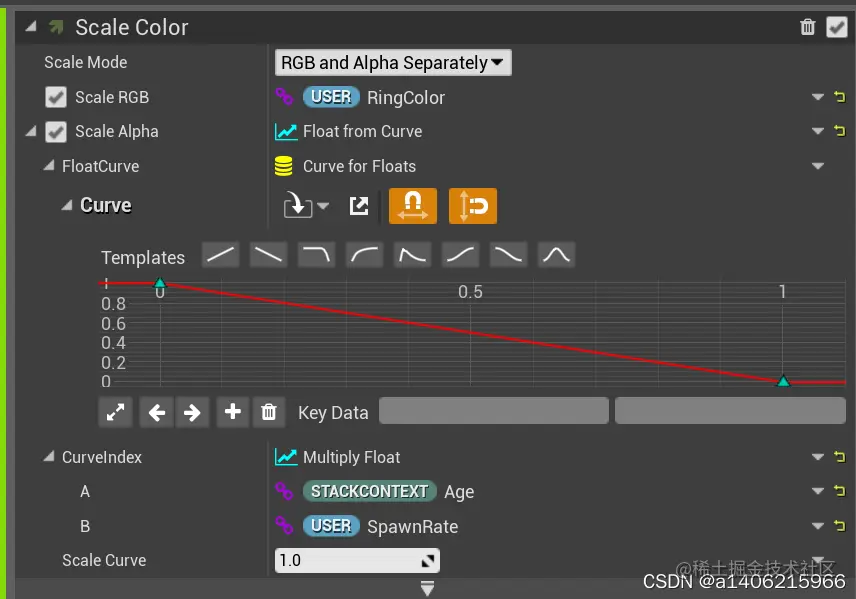The image size is (856, 599).
Task: Open curve in external editor icon
Action: [359, 206]
